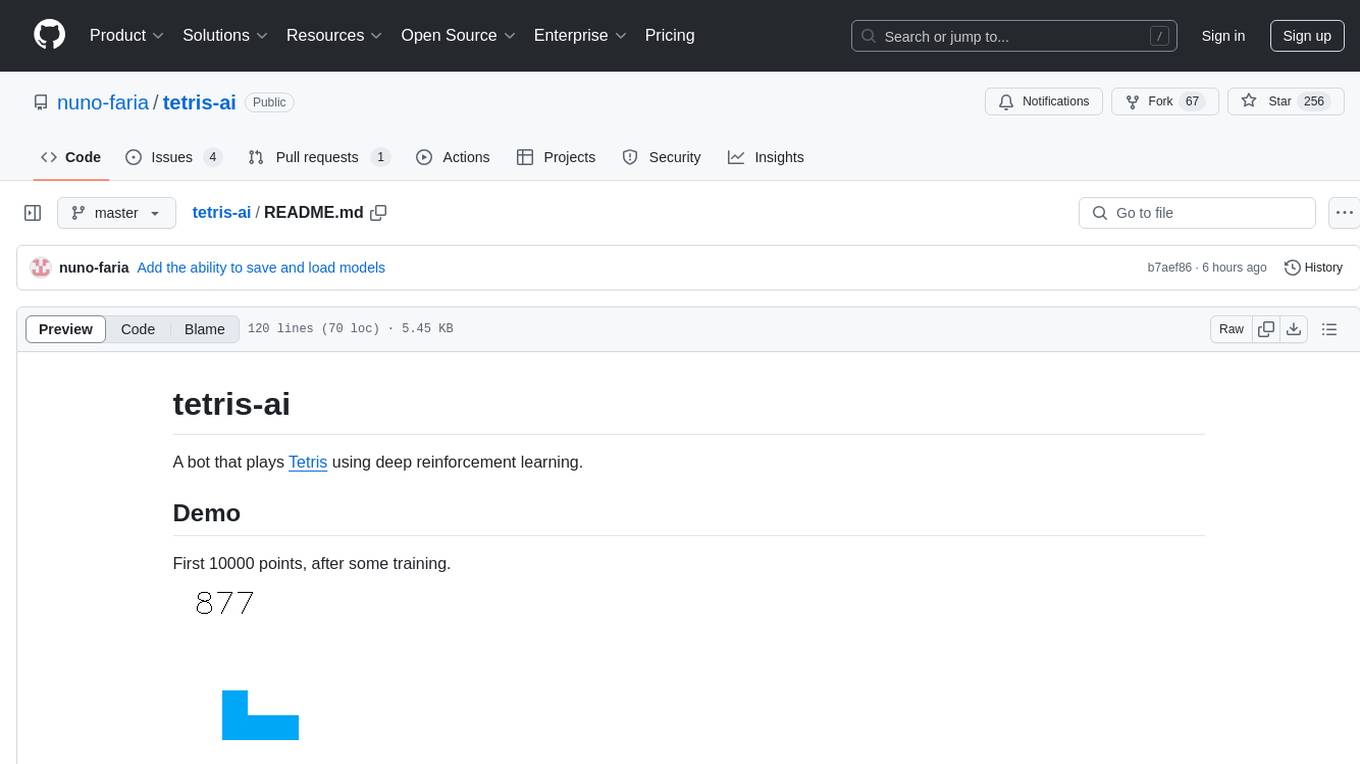1360x764 pixels.
Task: Open commit author nuno-faria
Action: coord(94,267)
